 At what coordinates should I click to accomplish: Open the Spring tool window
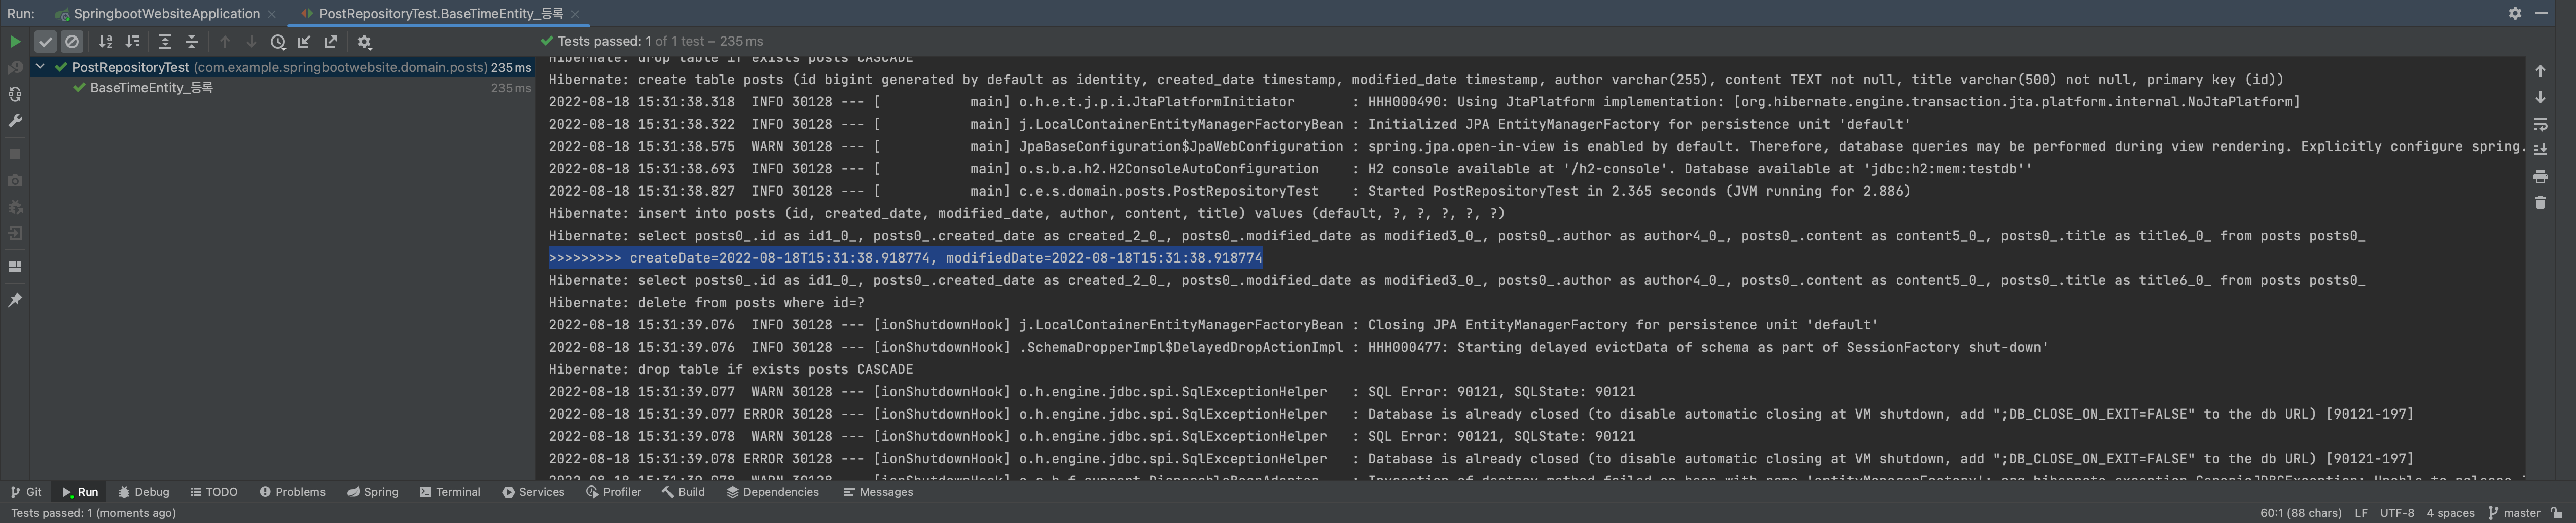point(373,492)
